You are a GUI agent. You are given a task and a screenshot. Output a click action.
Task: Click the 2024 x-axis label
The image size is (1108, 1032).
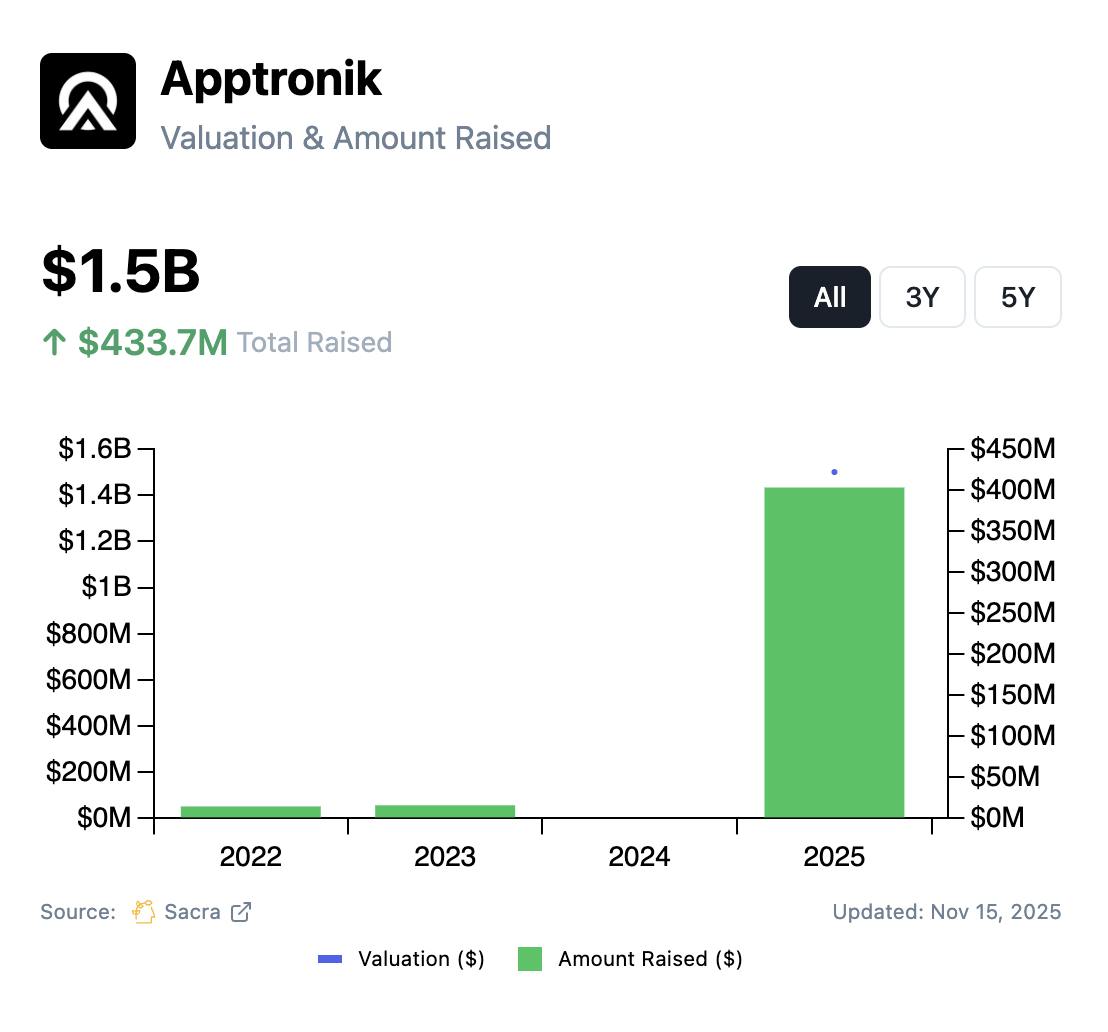pyautogui.click(x=639, y=857)
